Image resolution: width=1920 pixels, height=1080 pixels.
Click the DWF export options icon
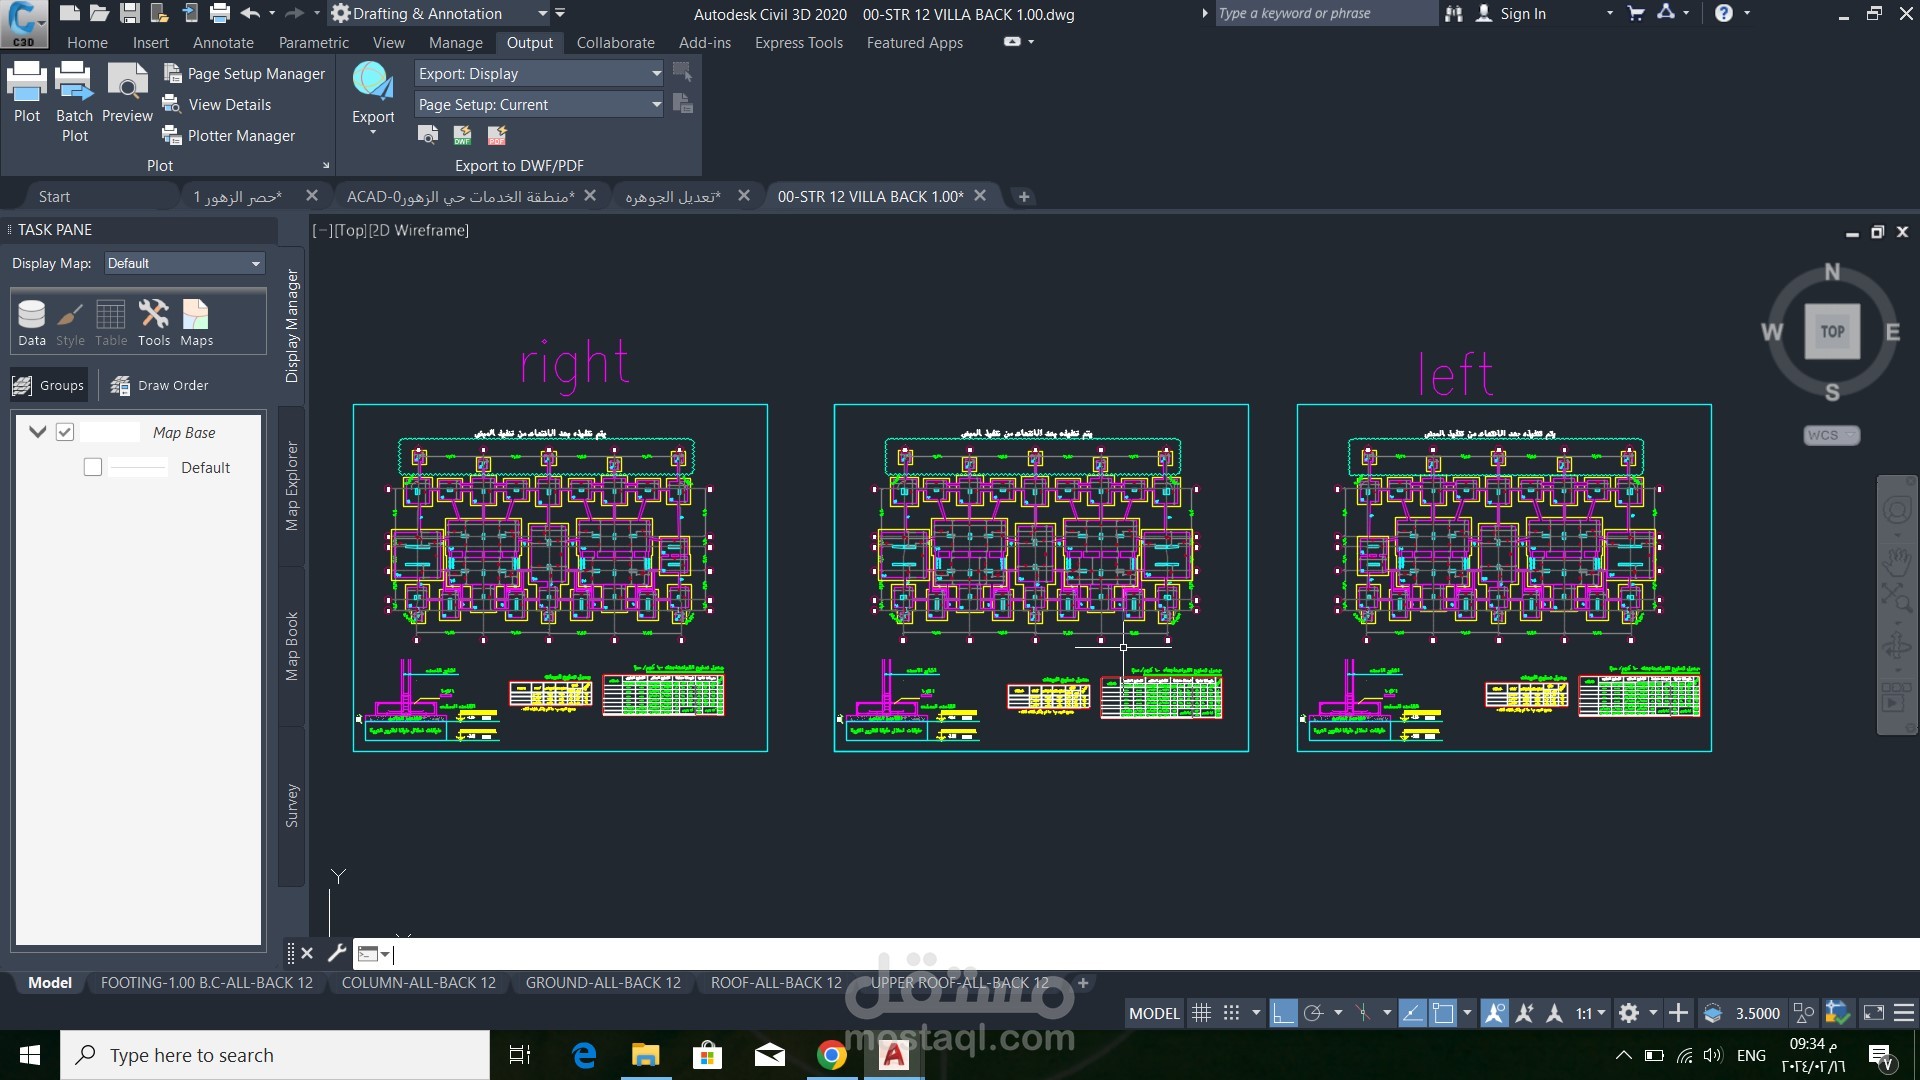(462, 135)
